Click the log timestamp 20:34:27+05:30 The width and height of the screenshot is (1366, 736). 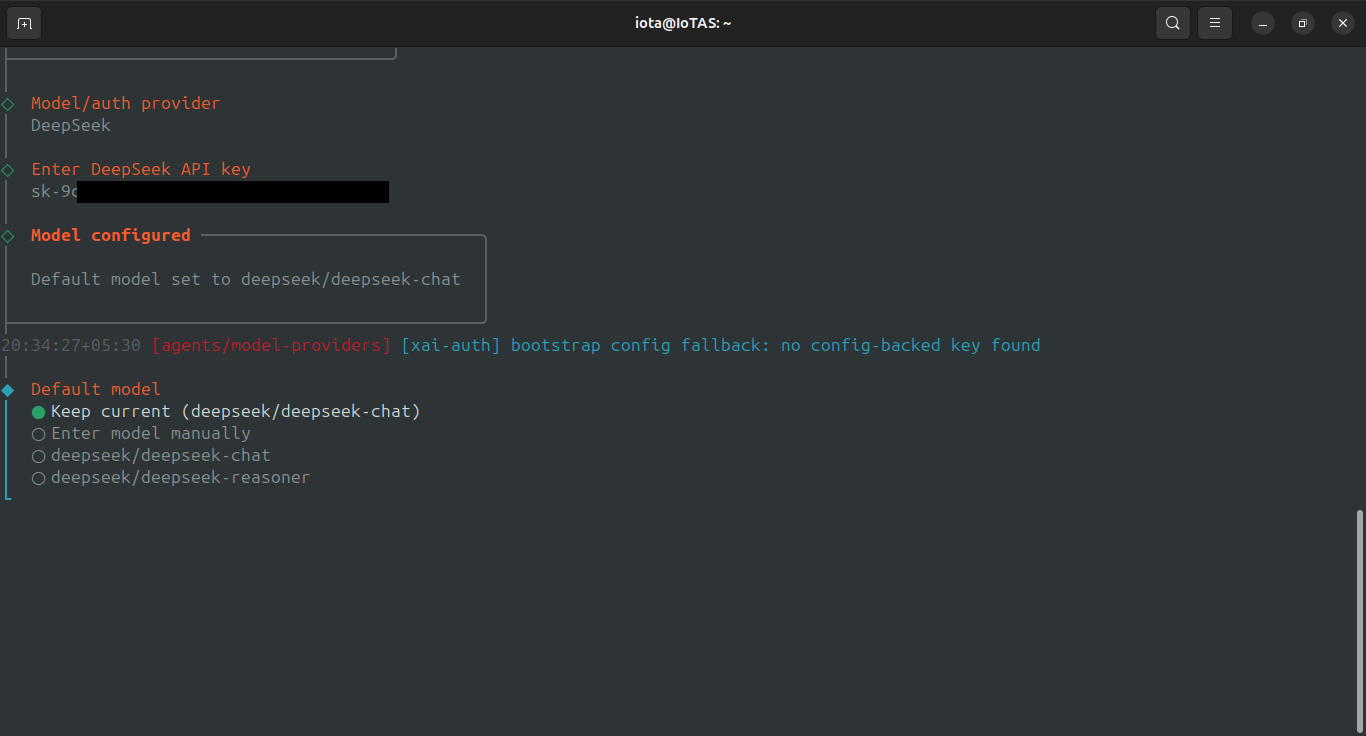coord(70,345)
